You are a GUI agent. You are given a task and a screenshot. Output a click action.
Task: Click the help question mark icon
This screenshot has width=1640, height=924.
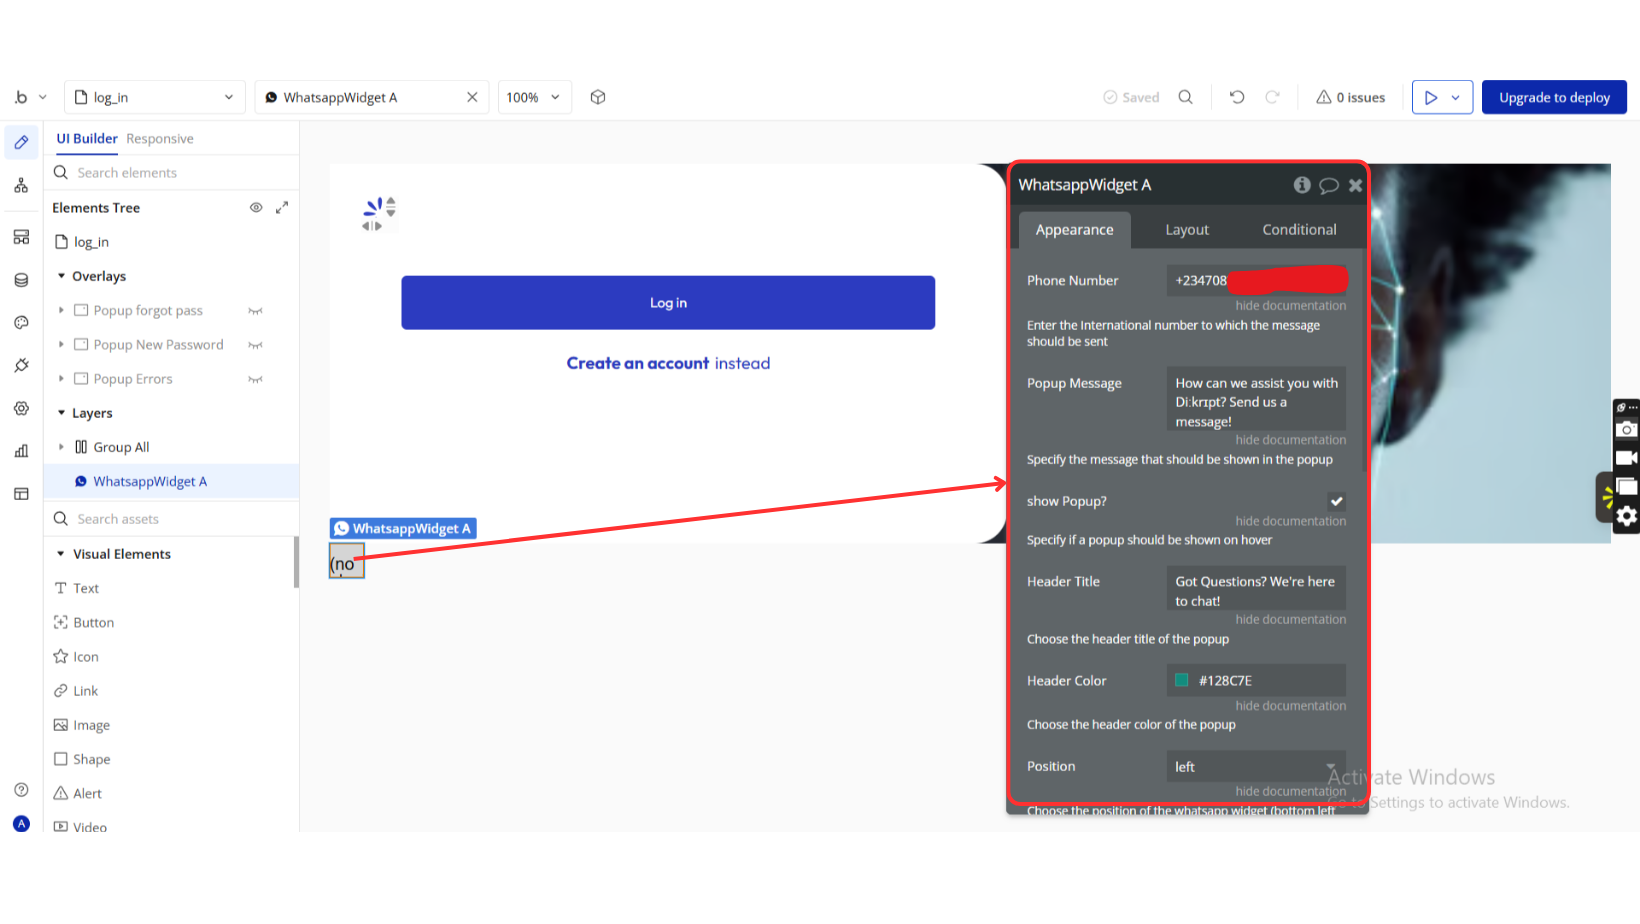point(21,790)
